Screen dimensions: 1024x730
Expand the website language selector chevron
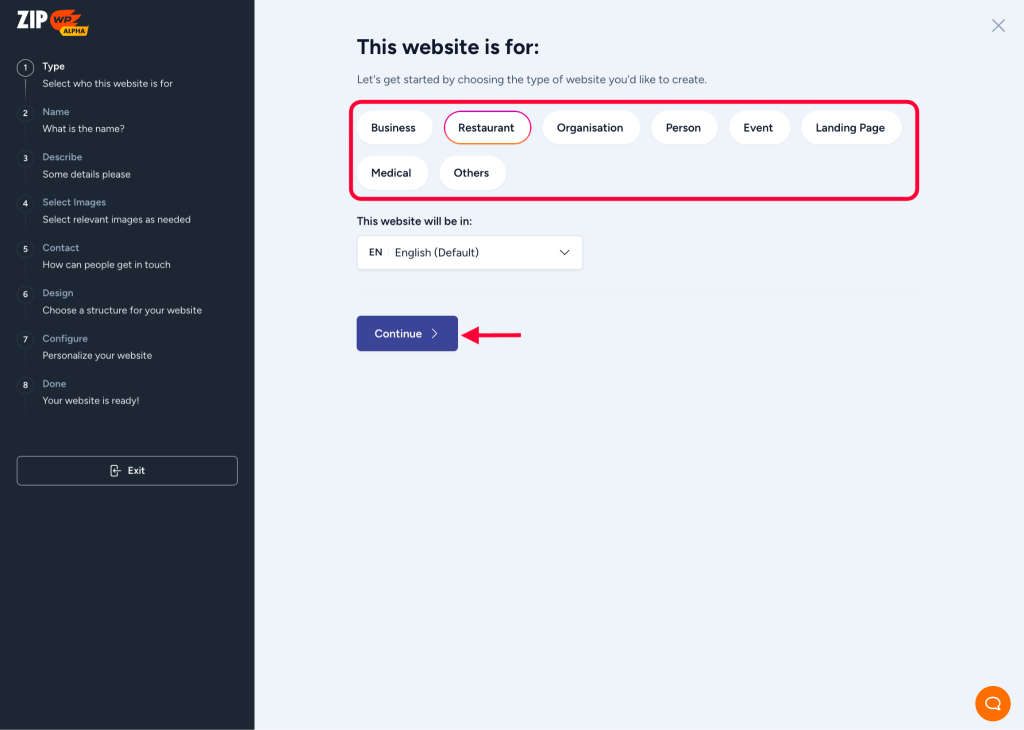tap(566, 252)
